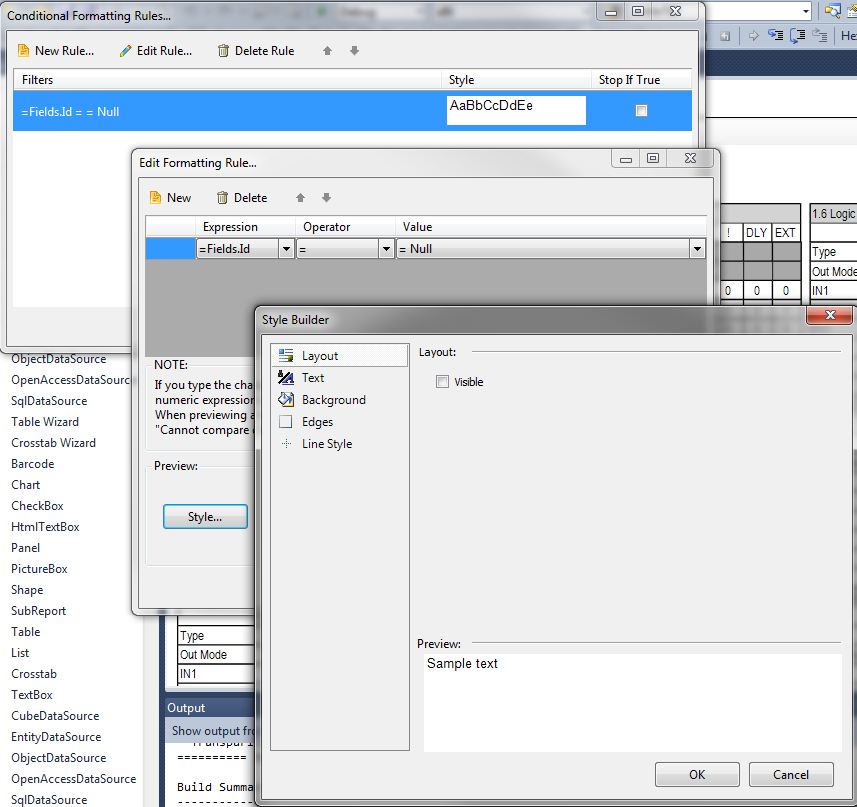Click the forward arrow toolbar icon
Image resolution: width=857 pixels, height=807 pixels.
pyautogui.click(x=754, y=36)
